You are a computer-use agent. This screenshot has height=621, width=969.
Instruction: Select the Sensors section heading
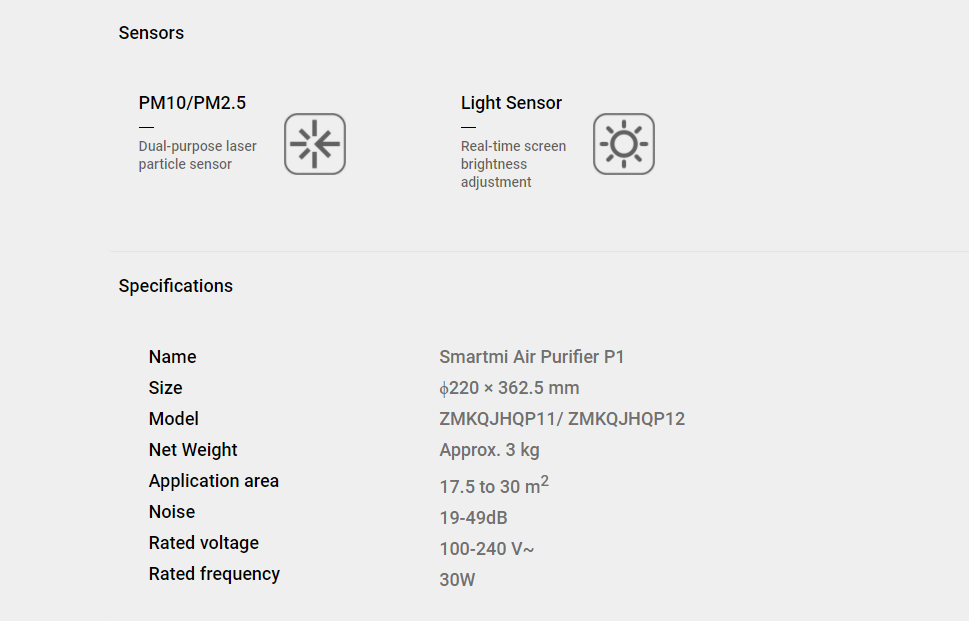pos(151,33)
